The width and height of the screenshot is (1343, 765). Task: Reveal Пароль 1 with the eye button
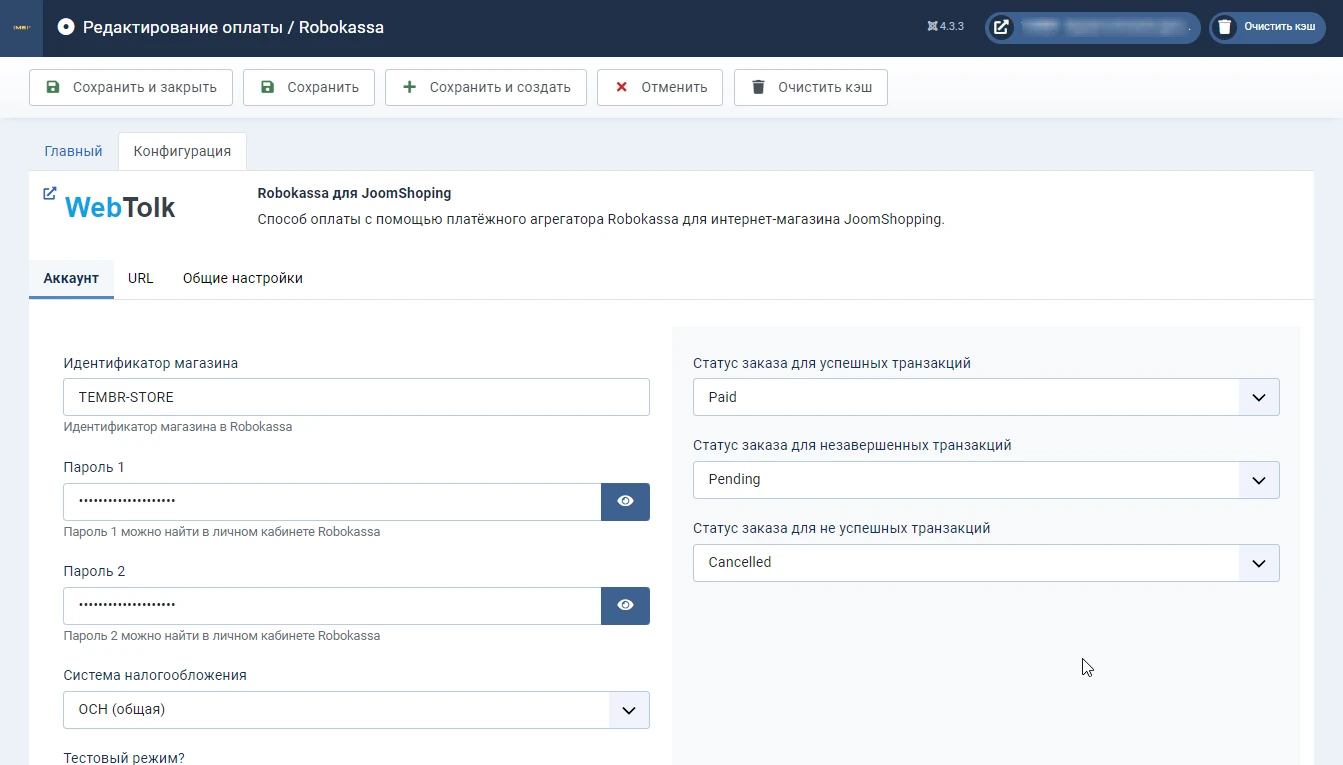click(625, 502)
